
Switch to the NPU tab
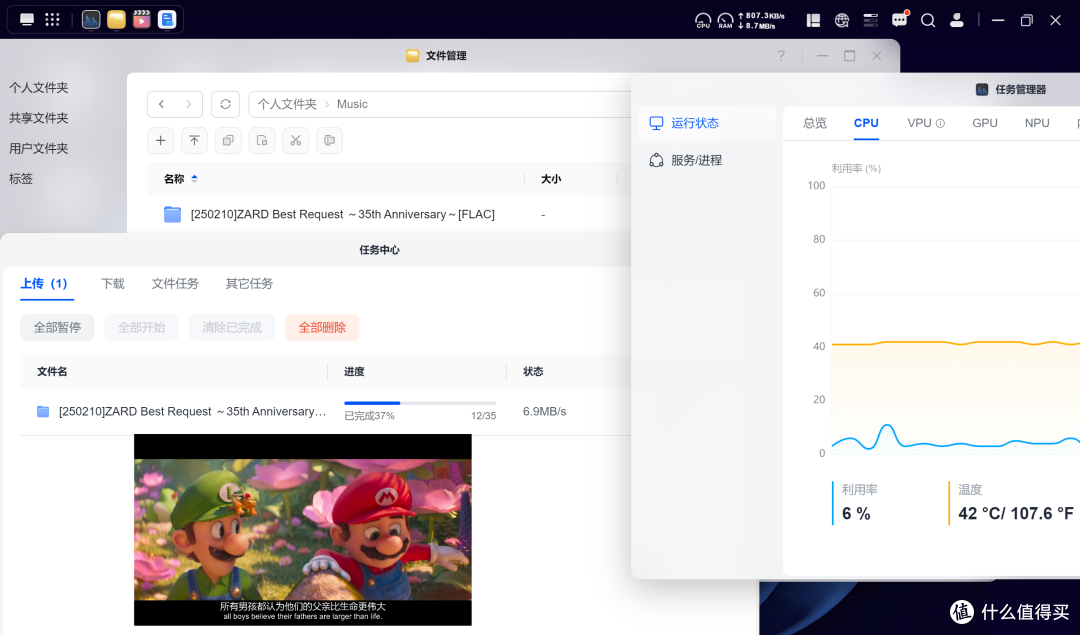click(x=1037, y=123)
